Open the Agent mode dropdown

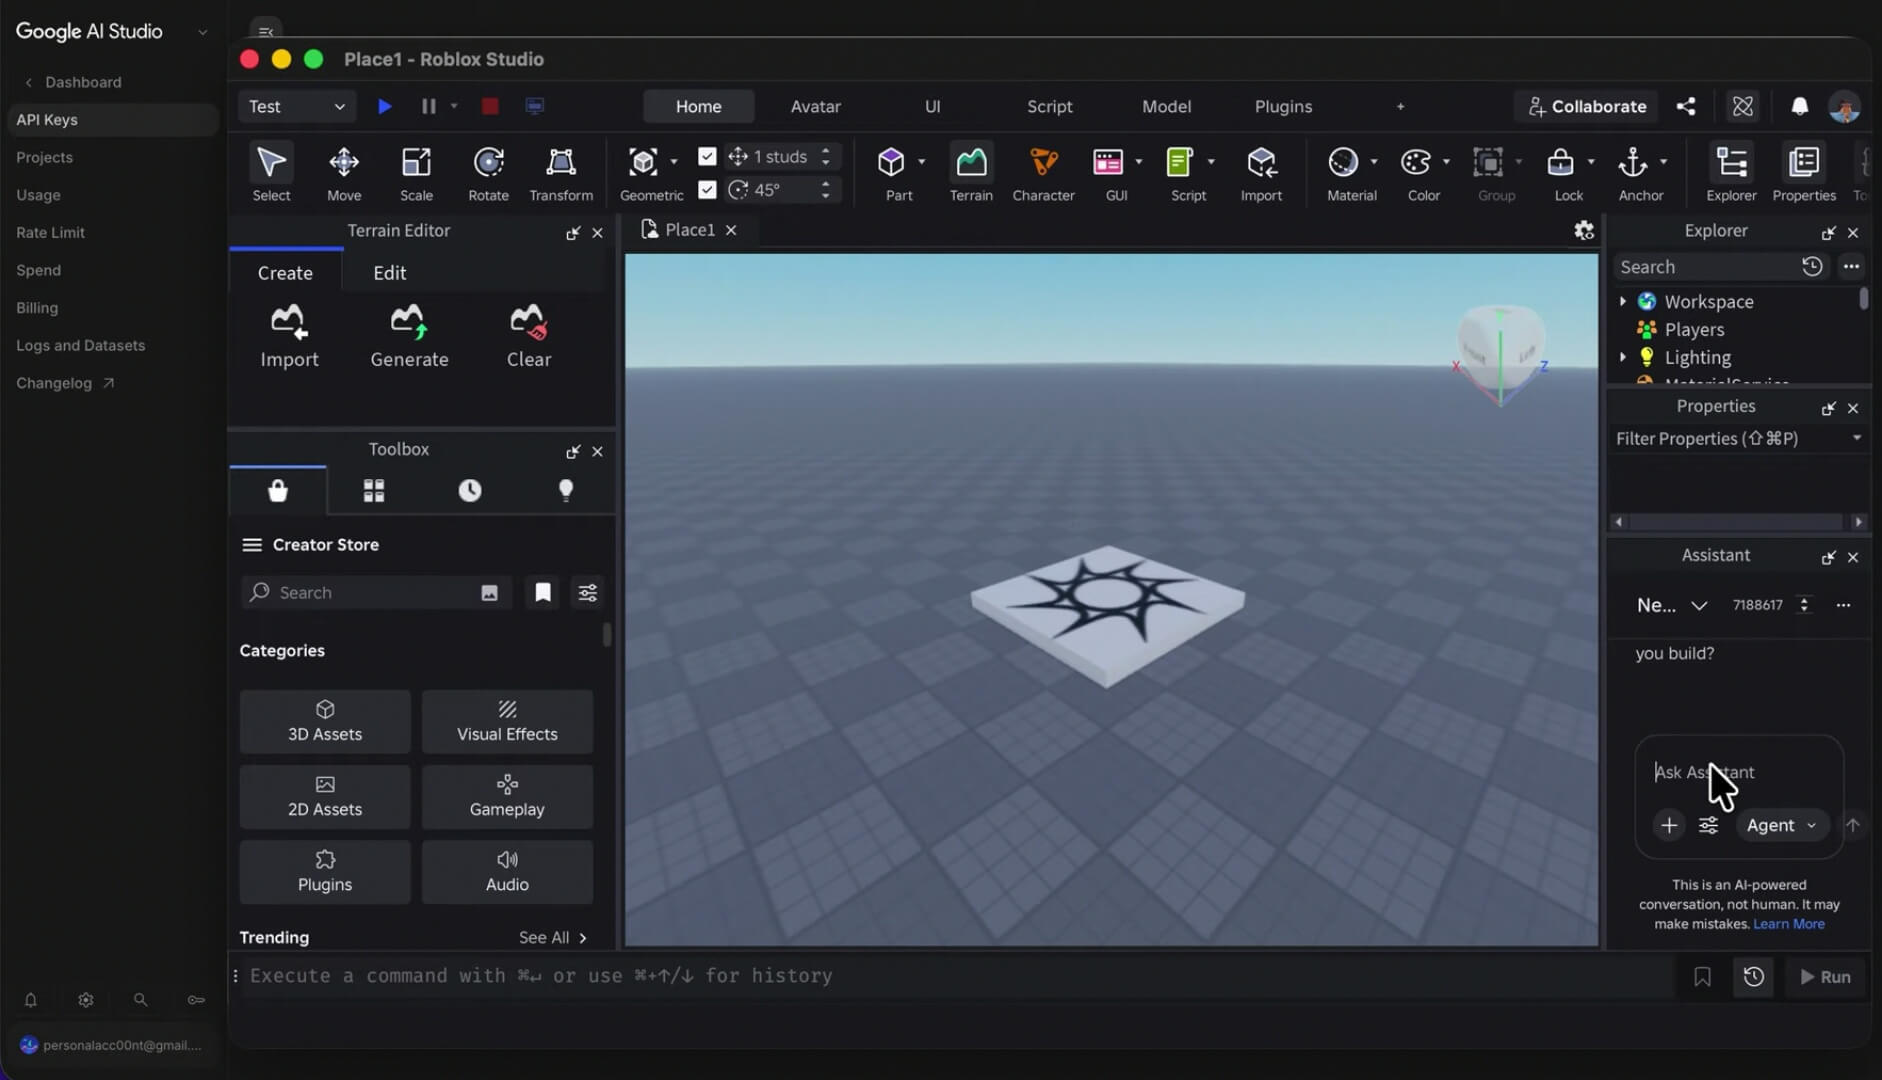pyautogui.click(x=1781, y=825)
